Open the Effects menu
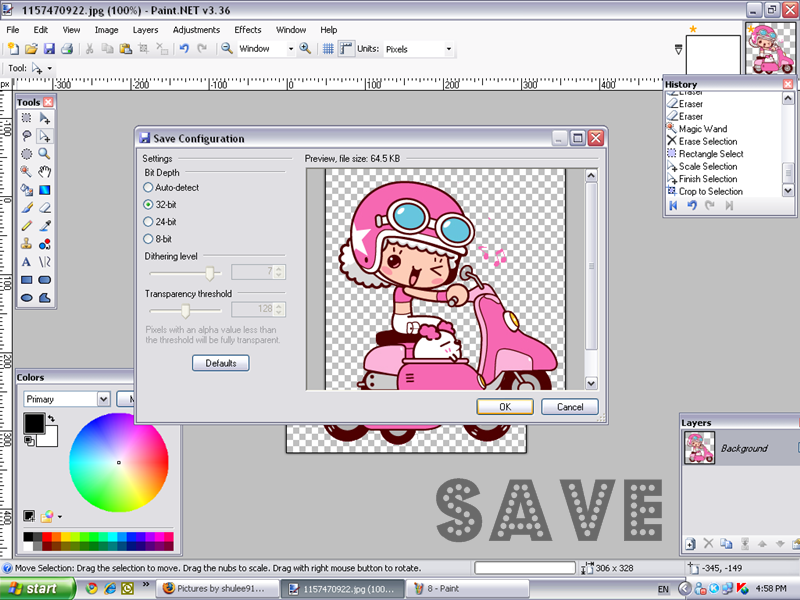 click(x=247, y=30)
